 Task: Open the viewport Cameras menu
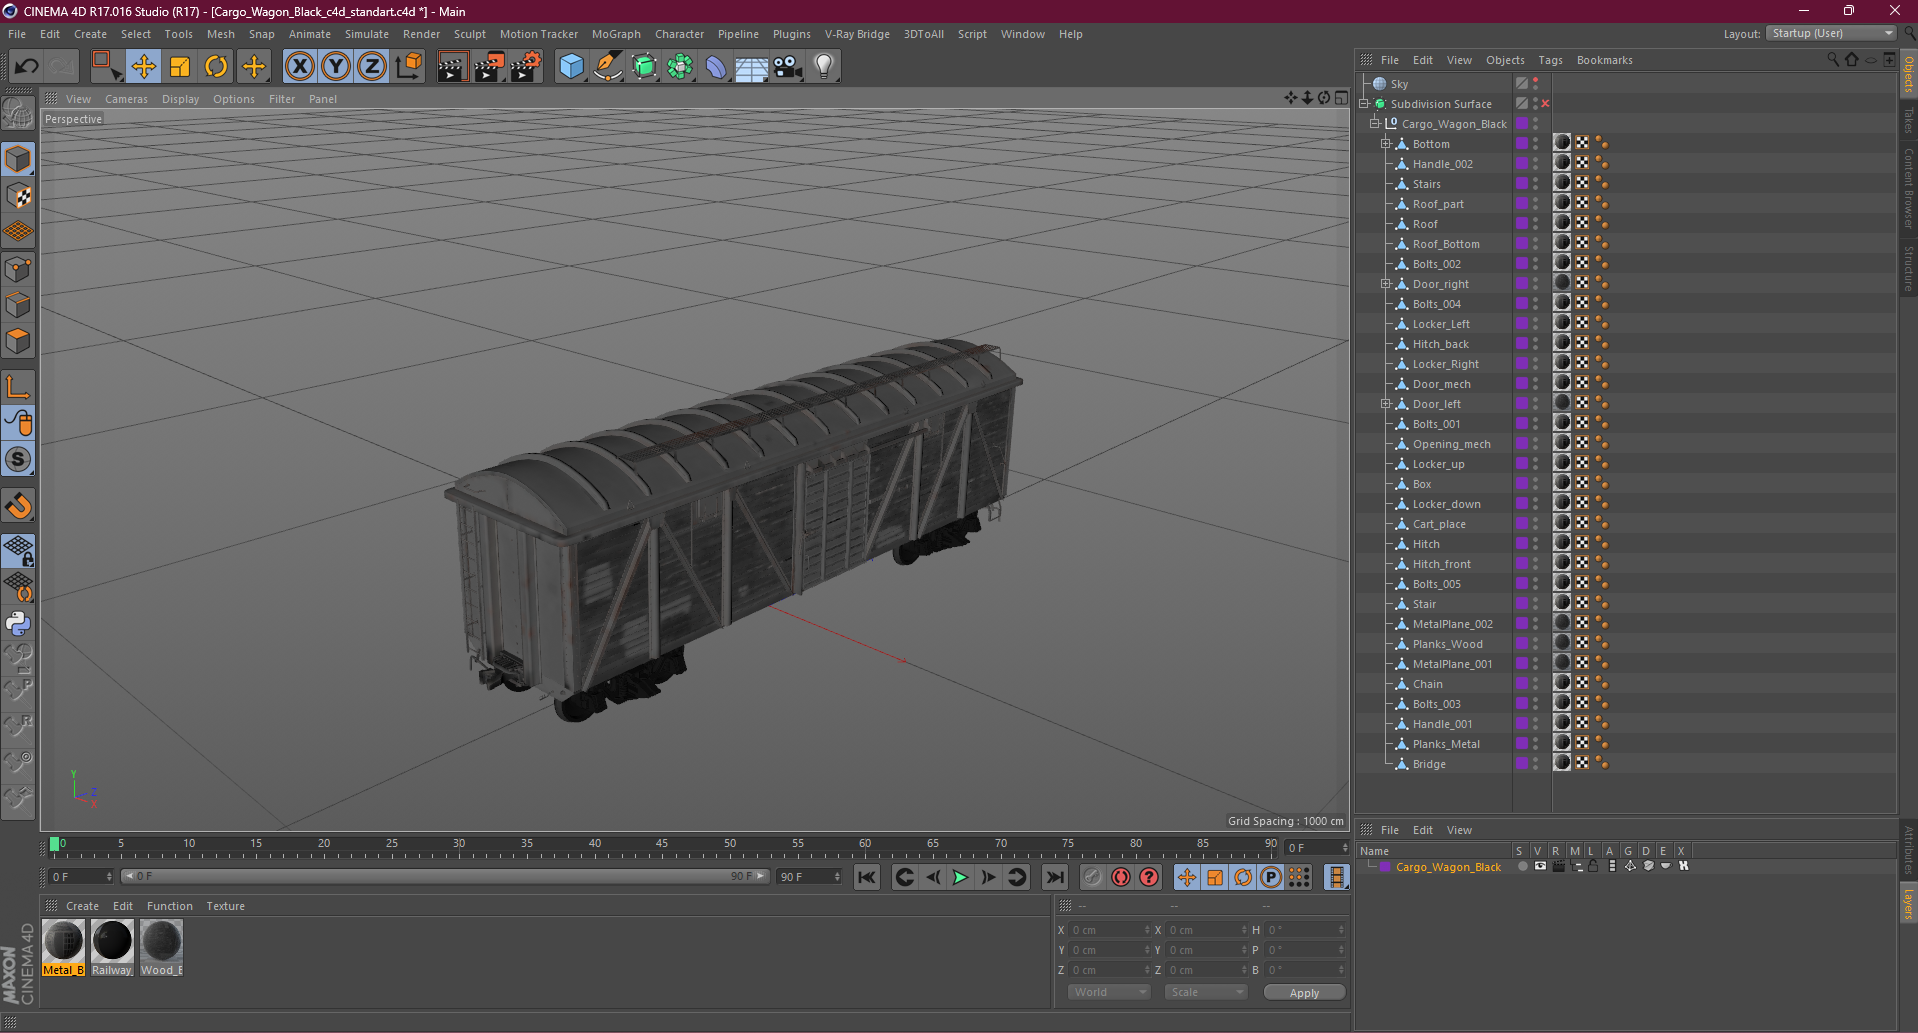pos(126,99)
